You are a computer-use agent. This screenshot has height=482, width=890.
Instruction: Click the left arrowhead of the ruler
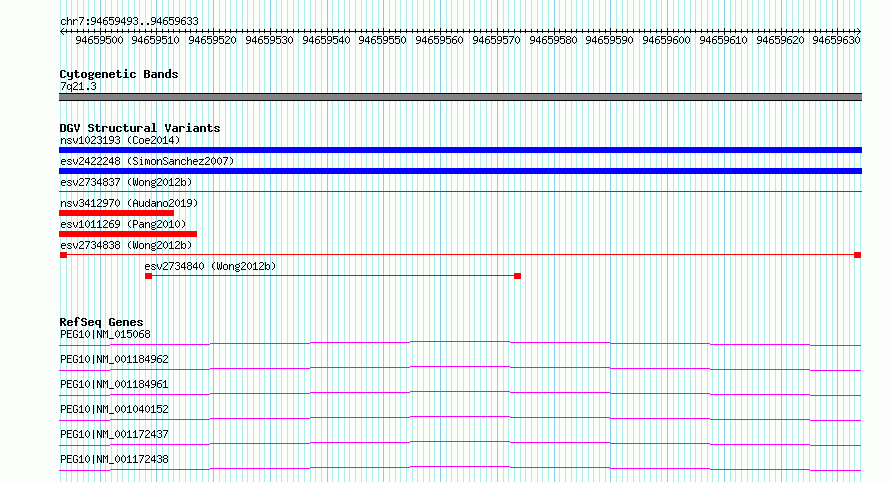pyautogui.click(x=62, y=32)
